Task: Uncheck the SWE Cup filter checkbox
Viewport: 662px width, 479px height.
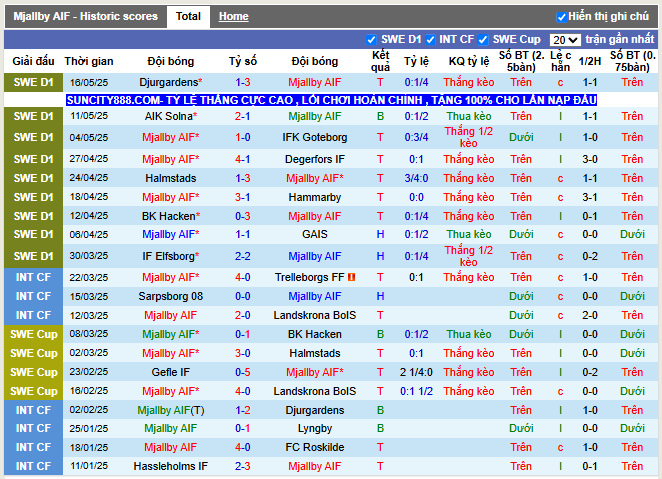Action: (483, 40)
